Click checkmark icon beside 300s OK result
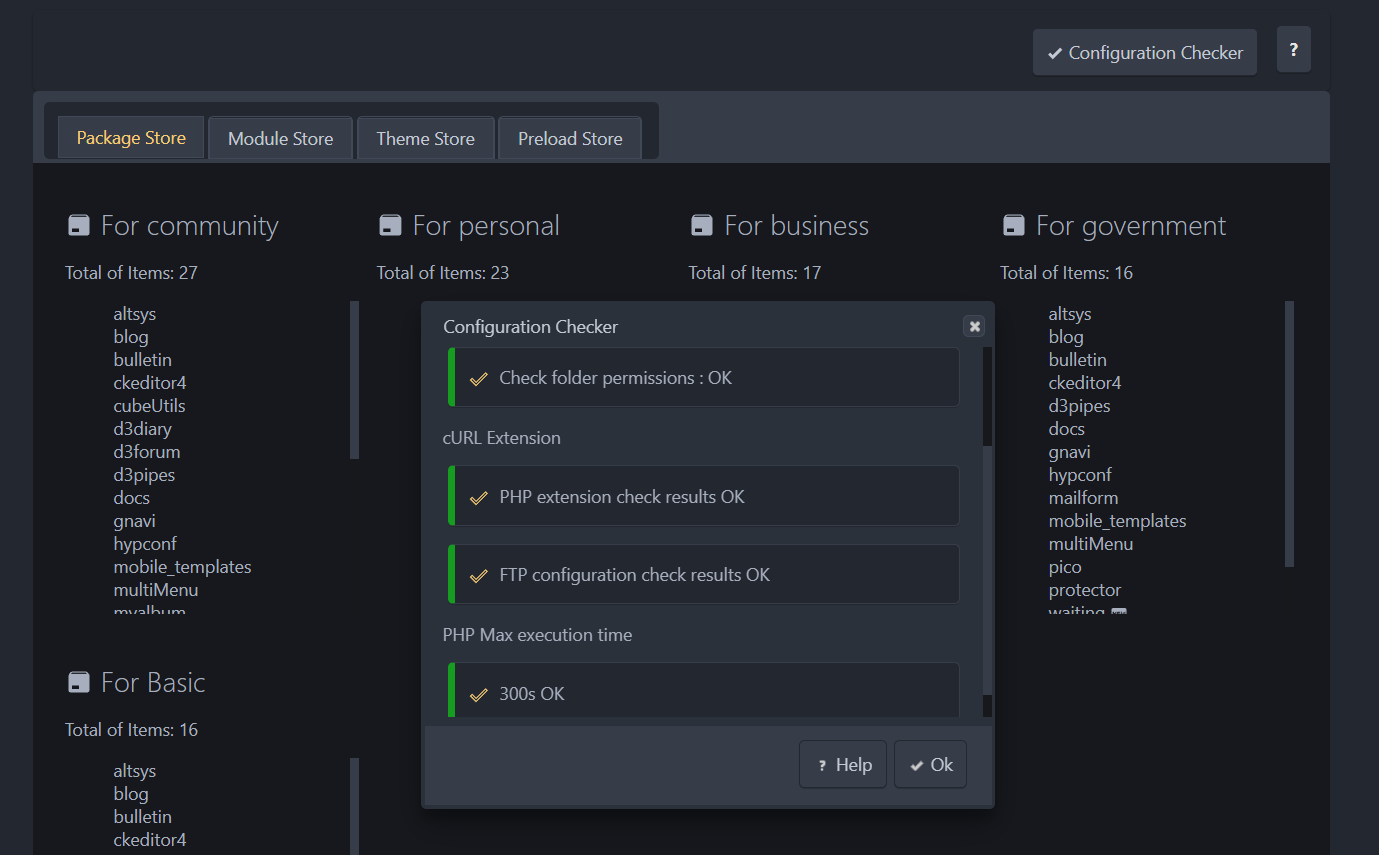 479,694
